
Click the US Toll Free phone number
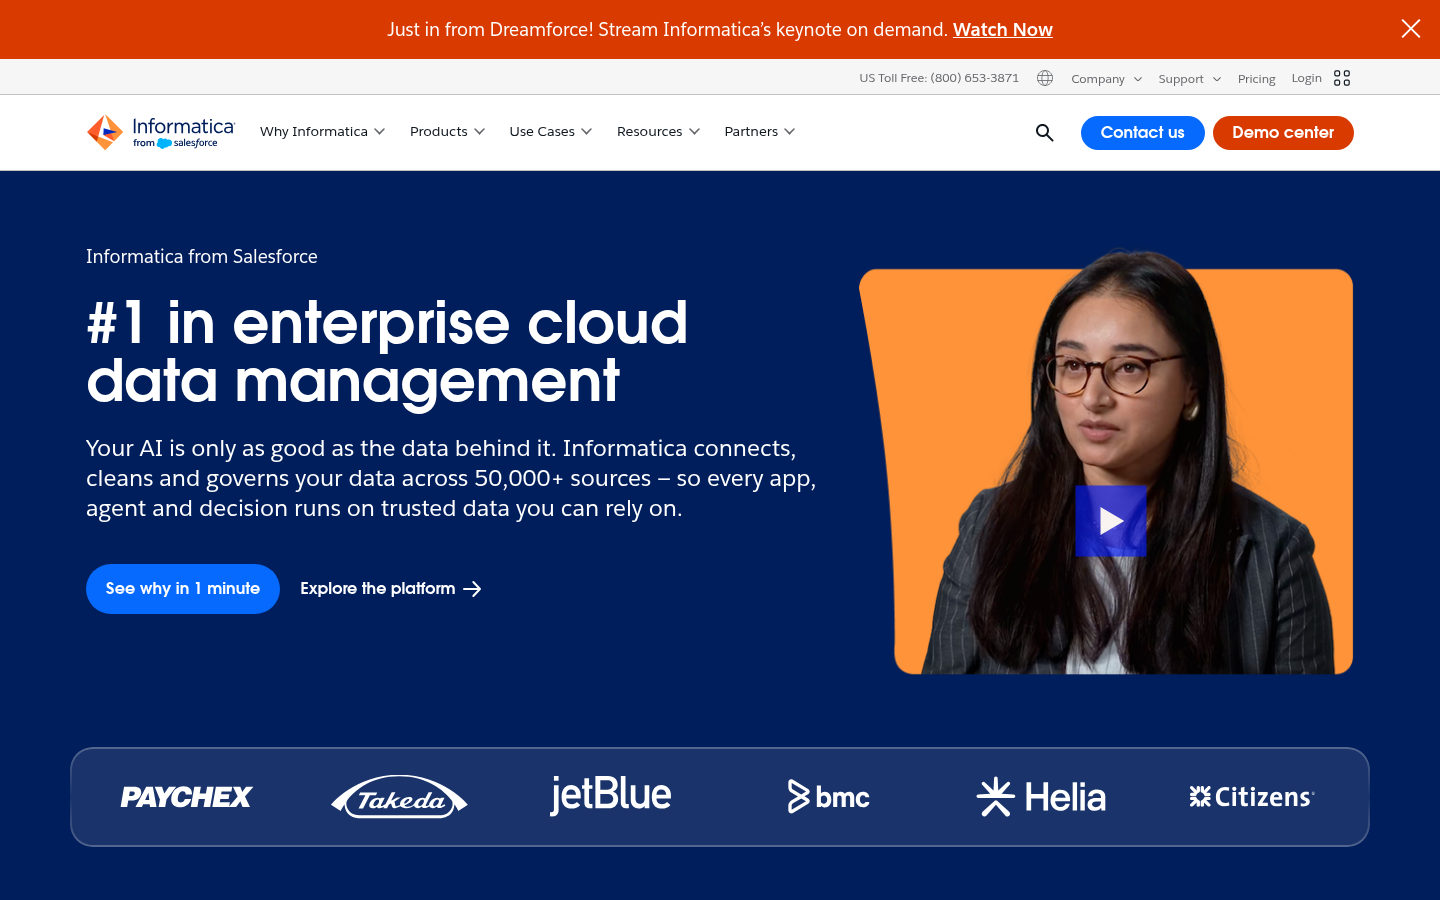939,78
